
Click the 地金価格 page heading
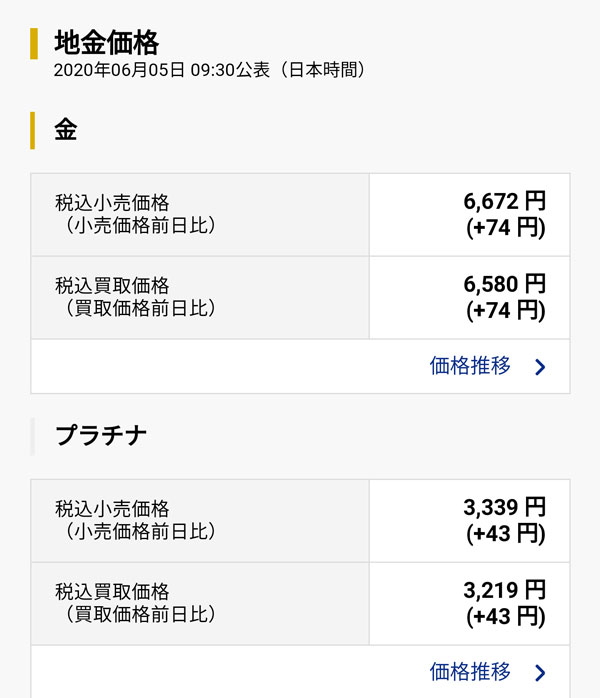tap(106, 43)
